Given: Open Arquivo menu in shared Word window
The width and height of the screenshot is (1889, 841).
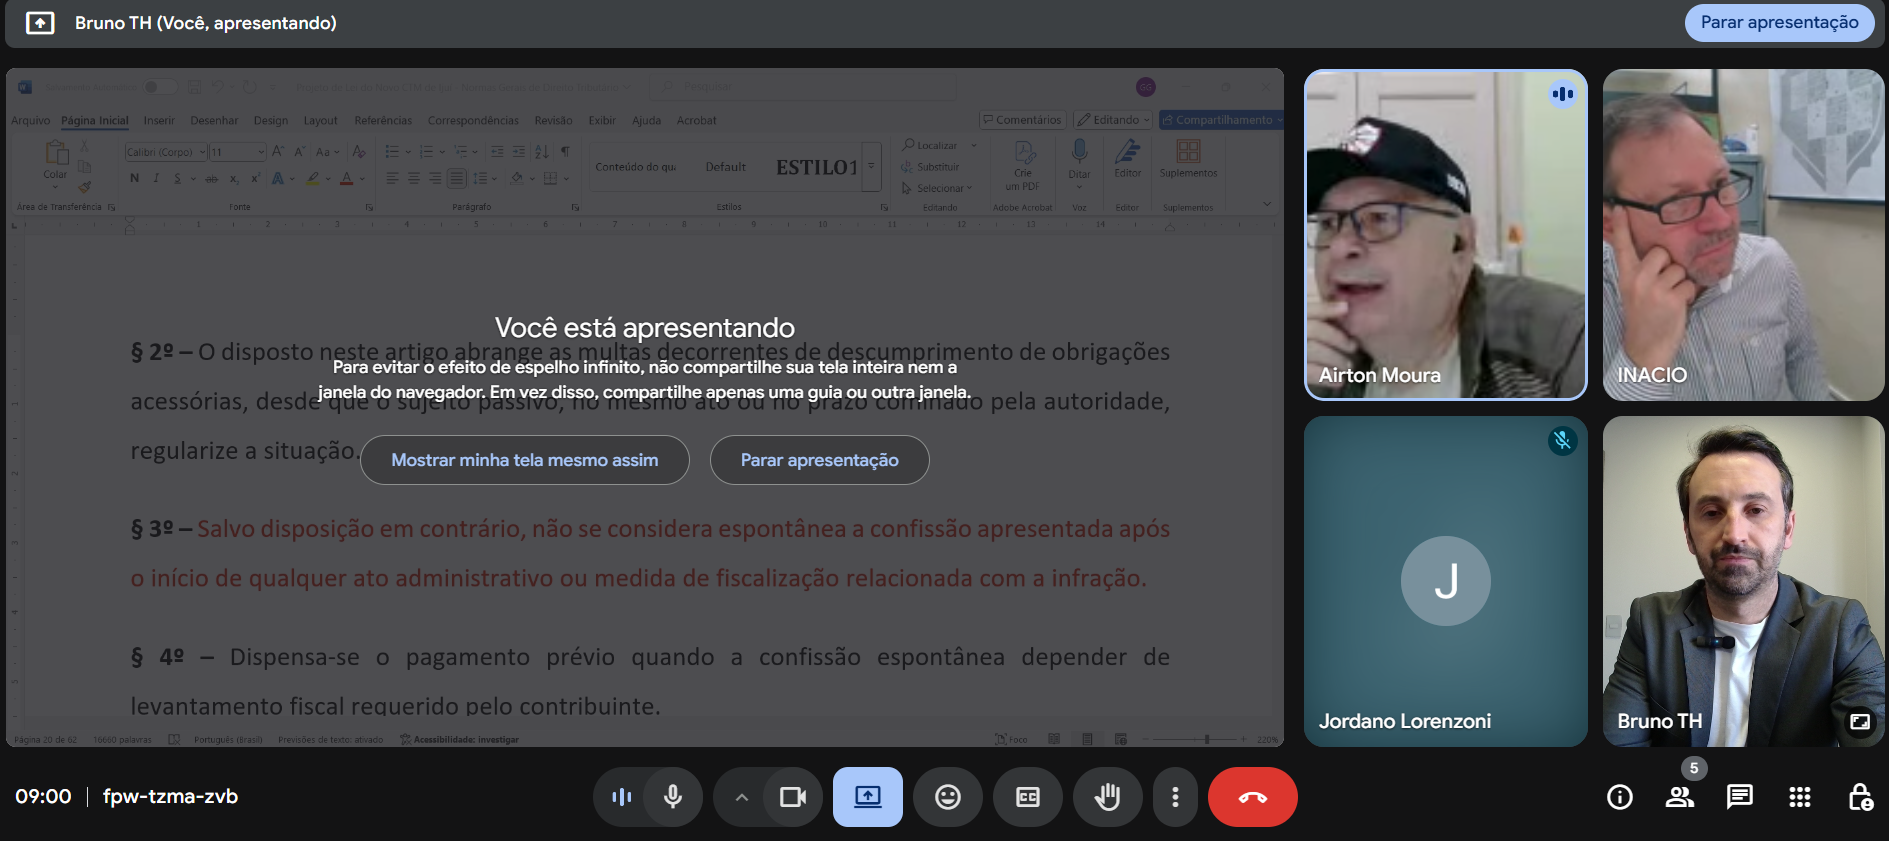Looking at the screenshot, I should coord(30,121).
